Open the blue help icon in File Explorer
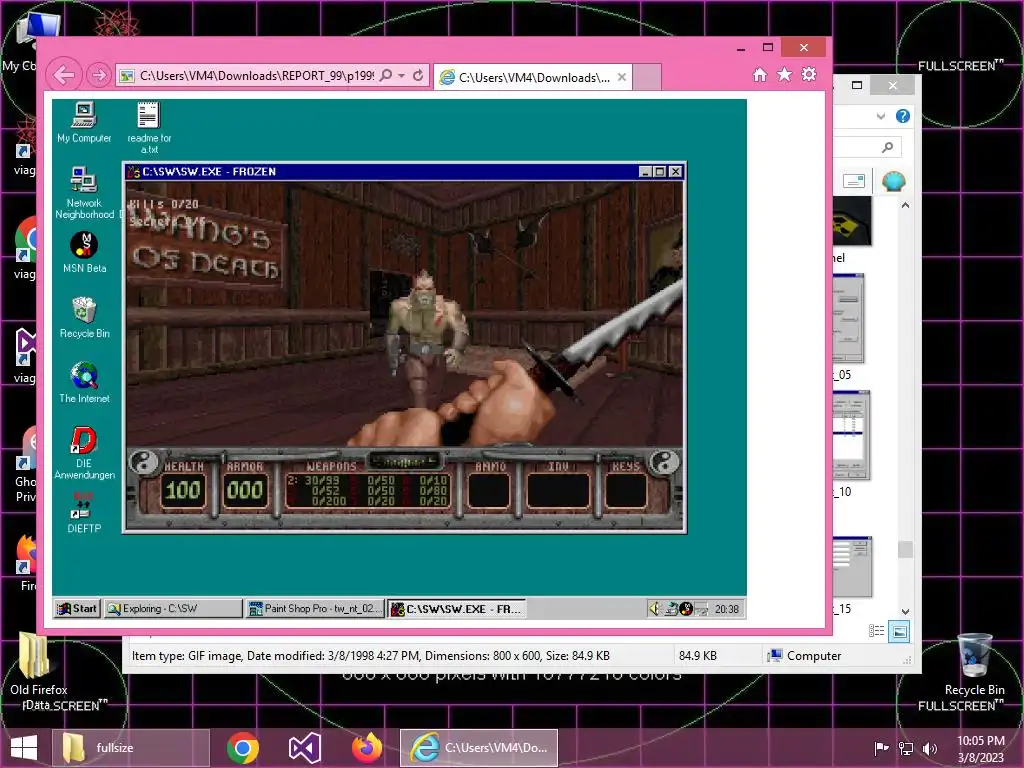The height and width of the screenshot is (768, 1024). (903, 116)
